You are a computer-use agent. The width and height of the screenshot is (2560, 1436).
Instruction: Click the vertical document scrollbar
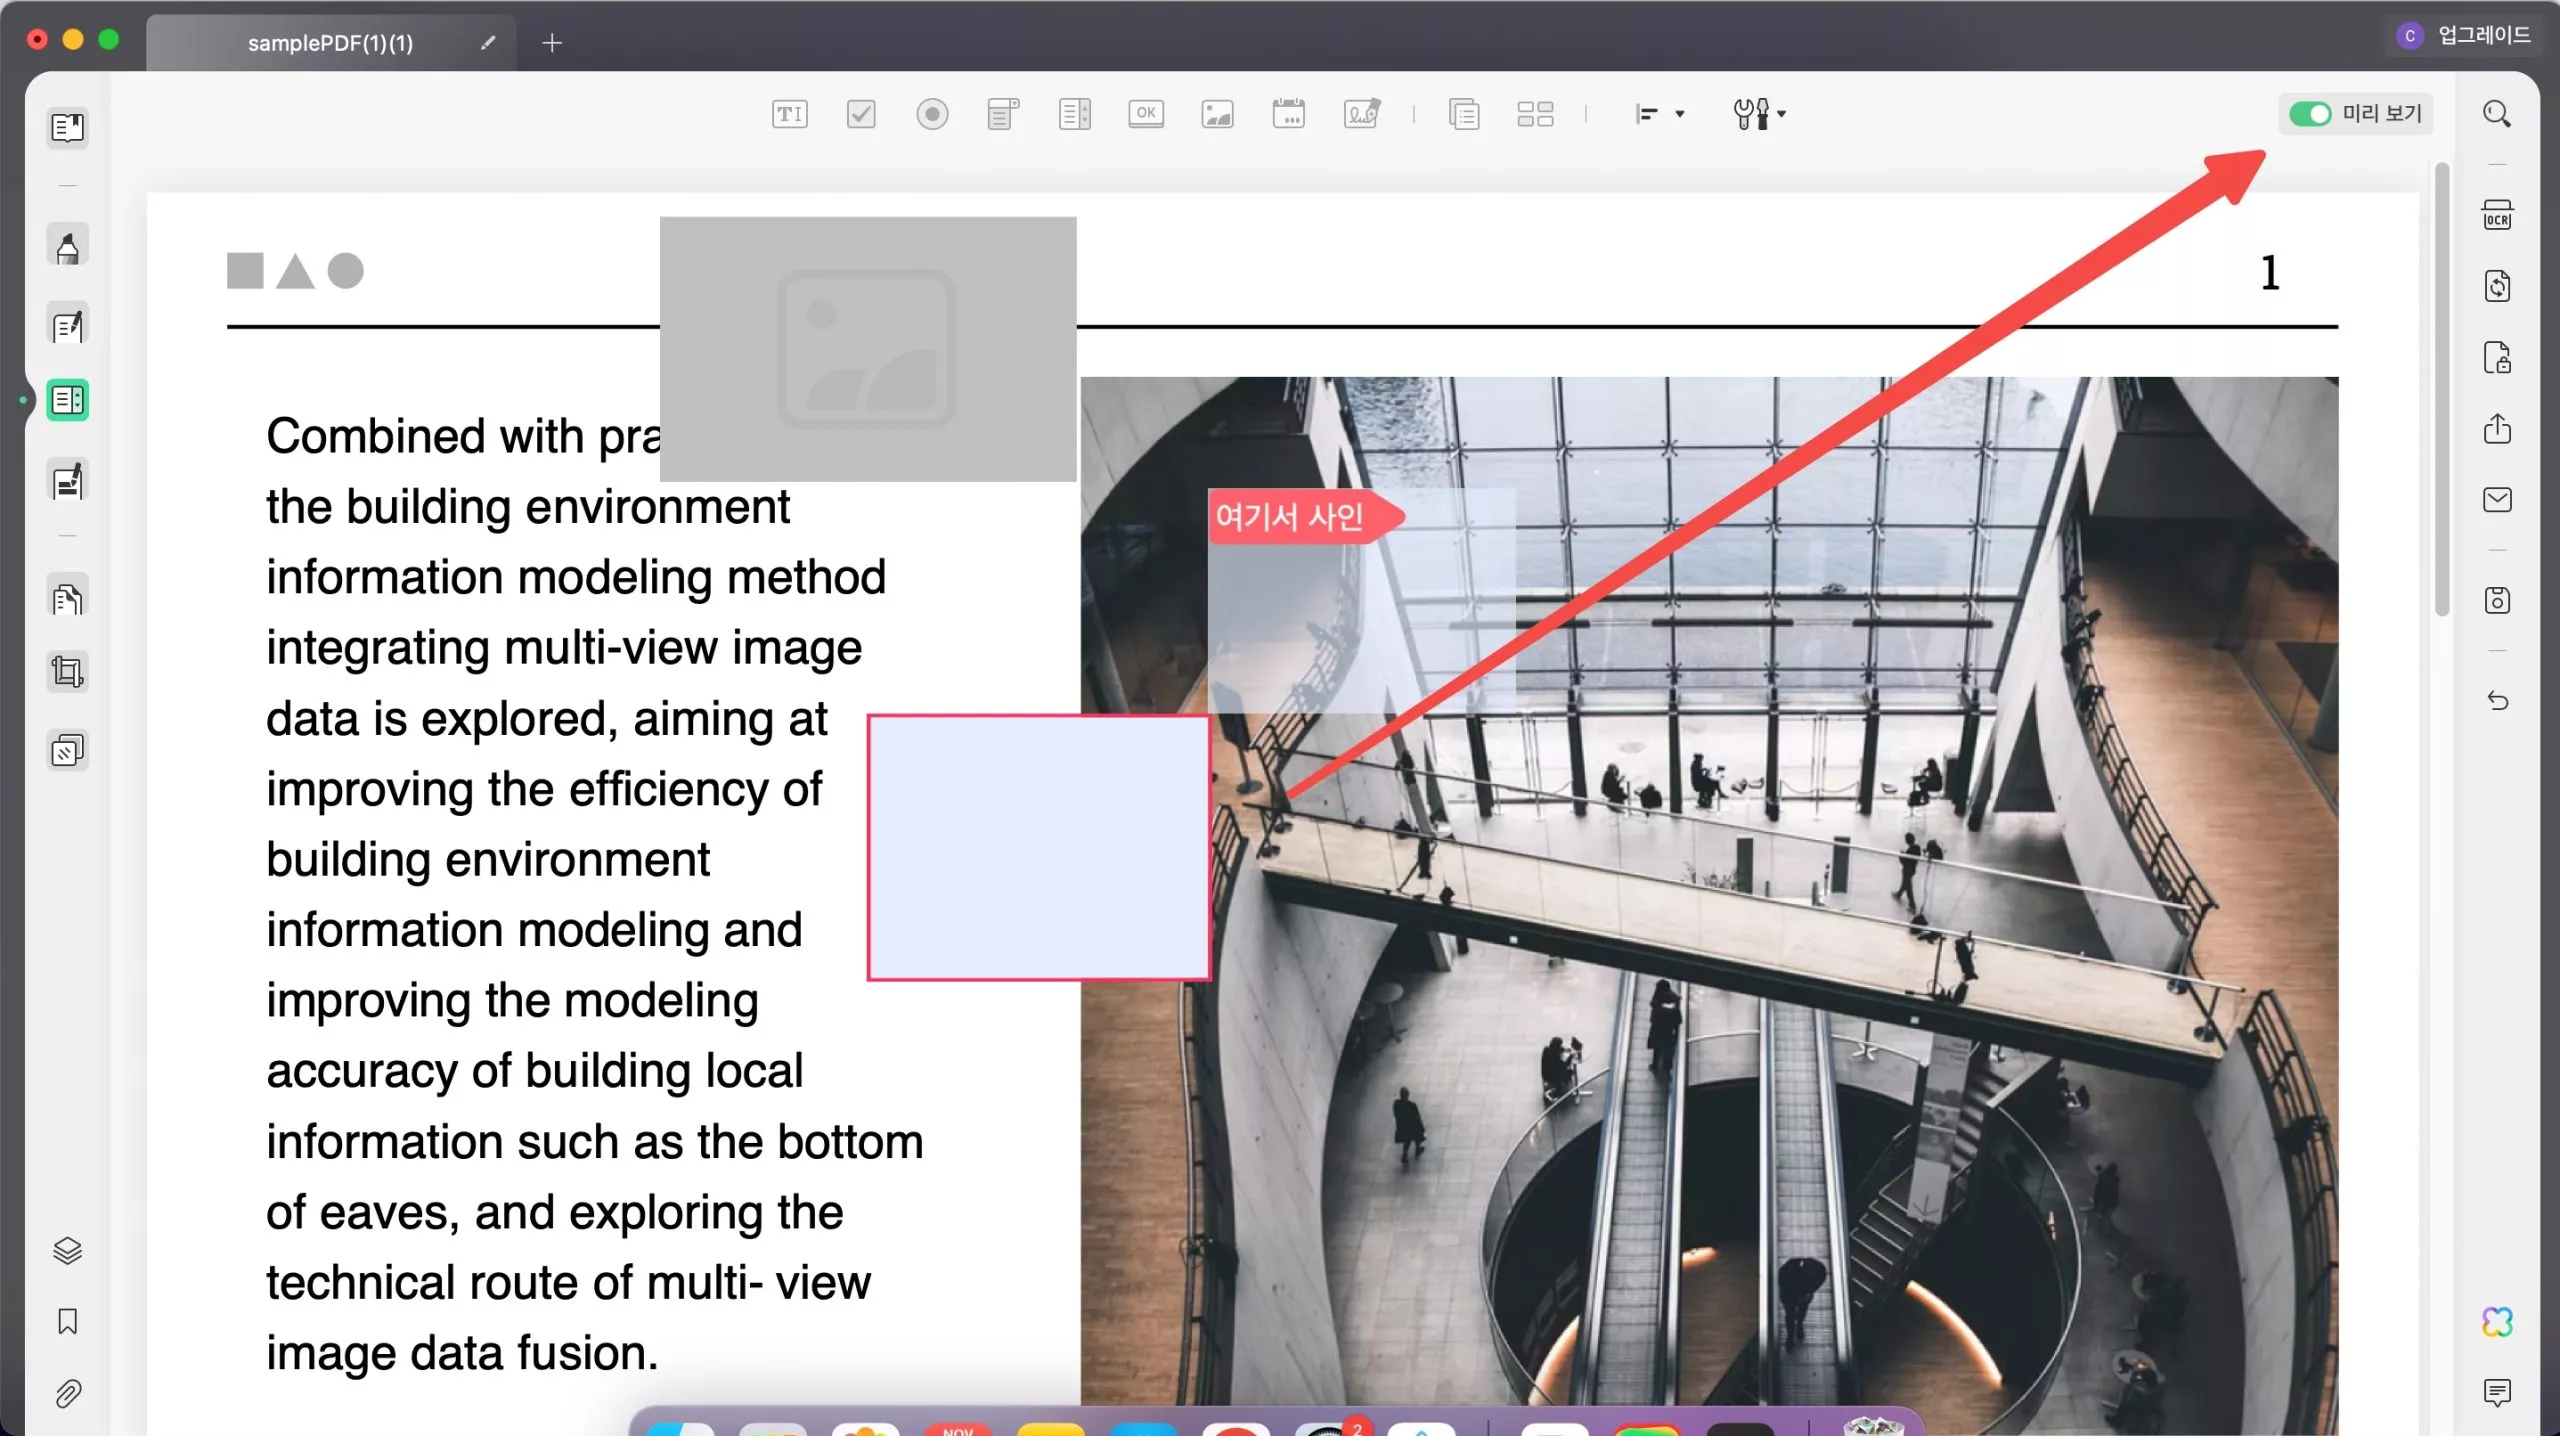[x=2441, y=390]
